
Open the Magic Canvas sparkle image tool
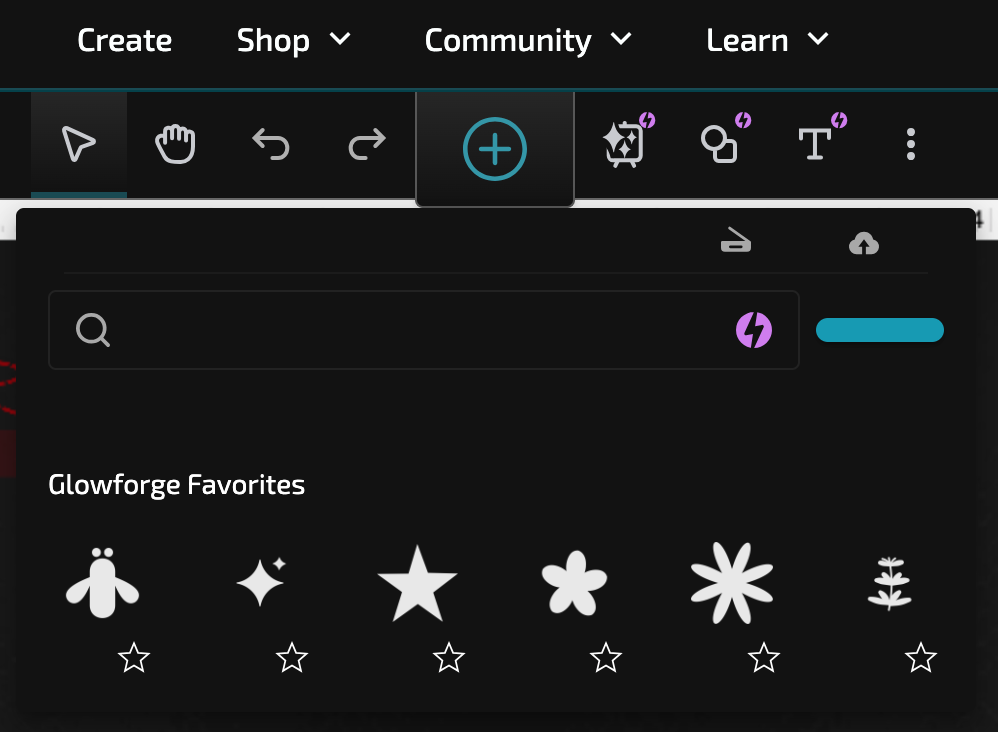pos(624,144)
